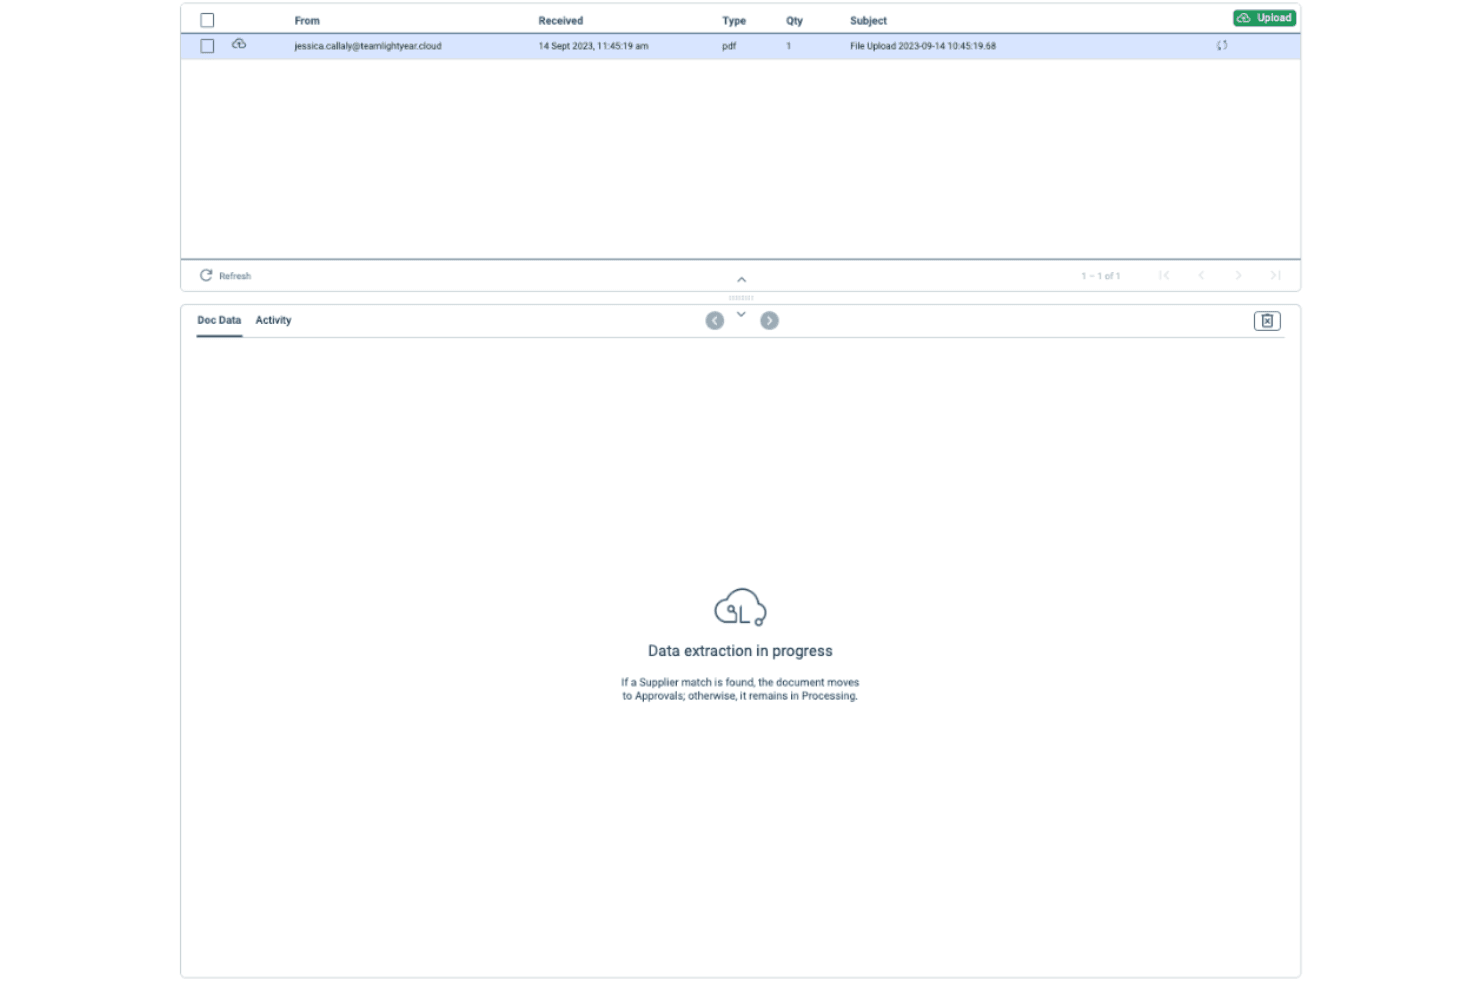Click the data extraction cloud icon

click(x=740, y=607)
